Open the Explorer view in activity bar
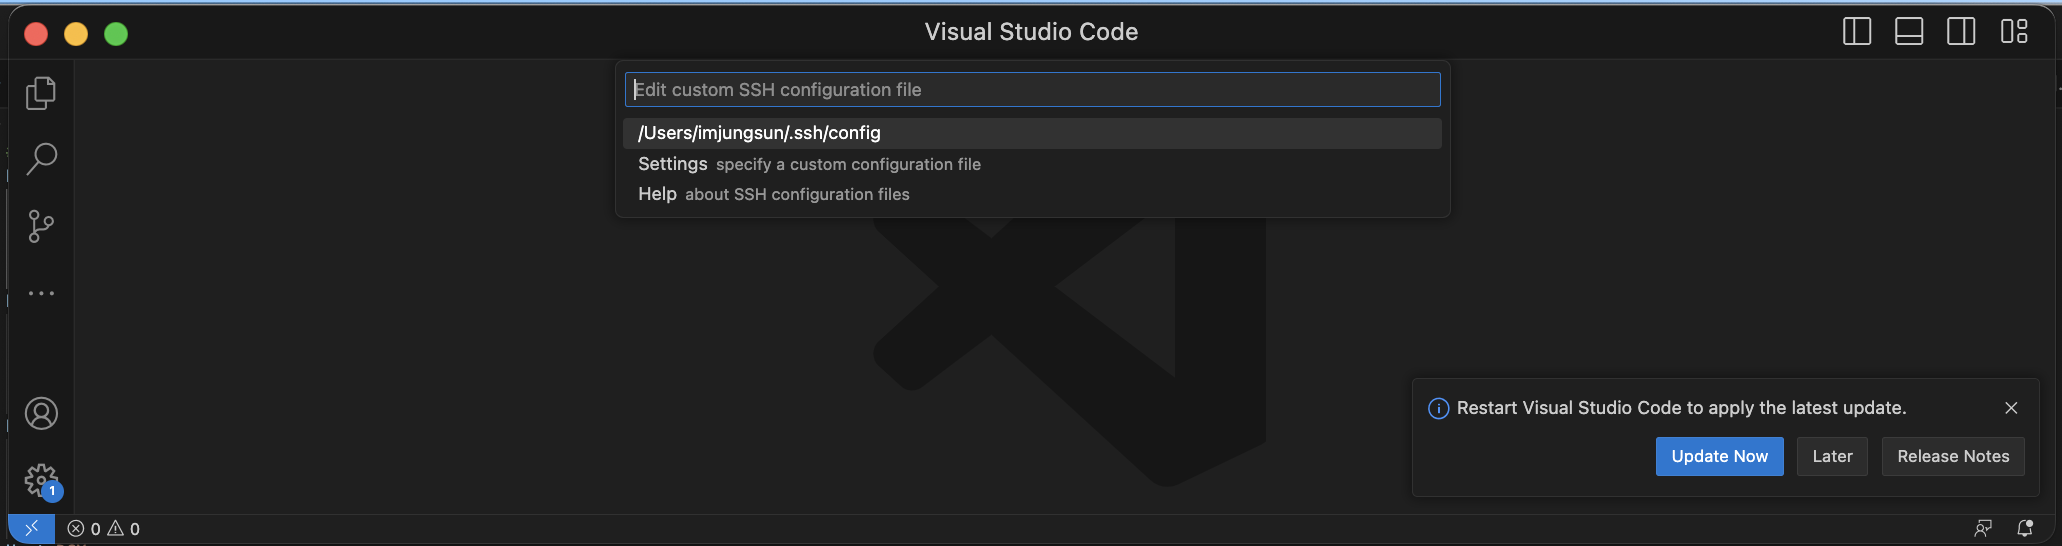The image size is (2062, 546). [x=41, y=93]
